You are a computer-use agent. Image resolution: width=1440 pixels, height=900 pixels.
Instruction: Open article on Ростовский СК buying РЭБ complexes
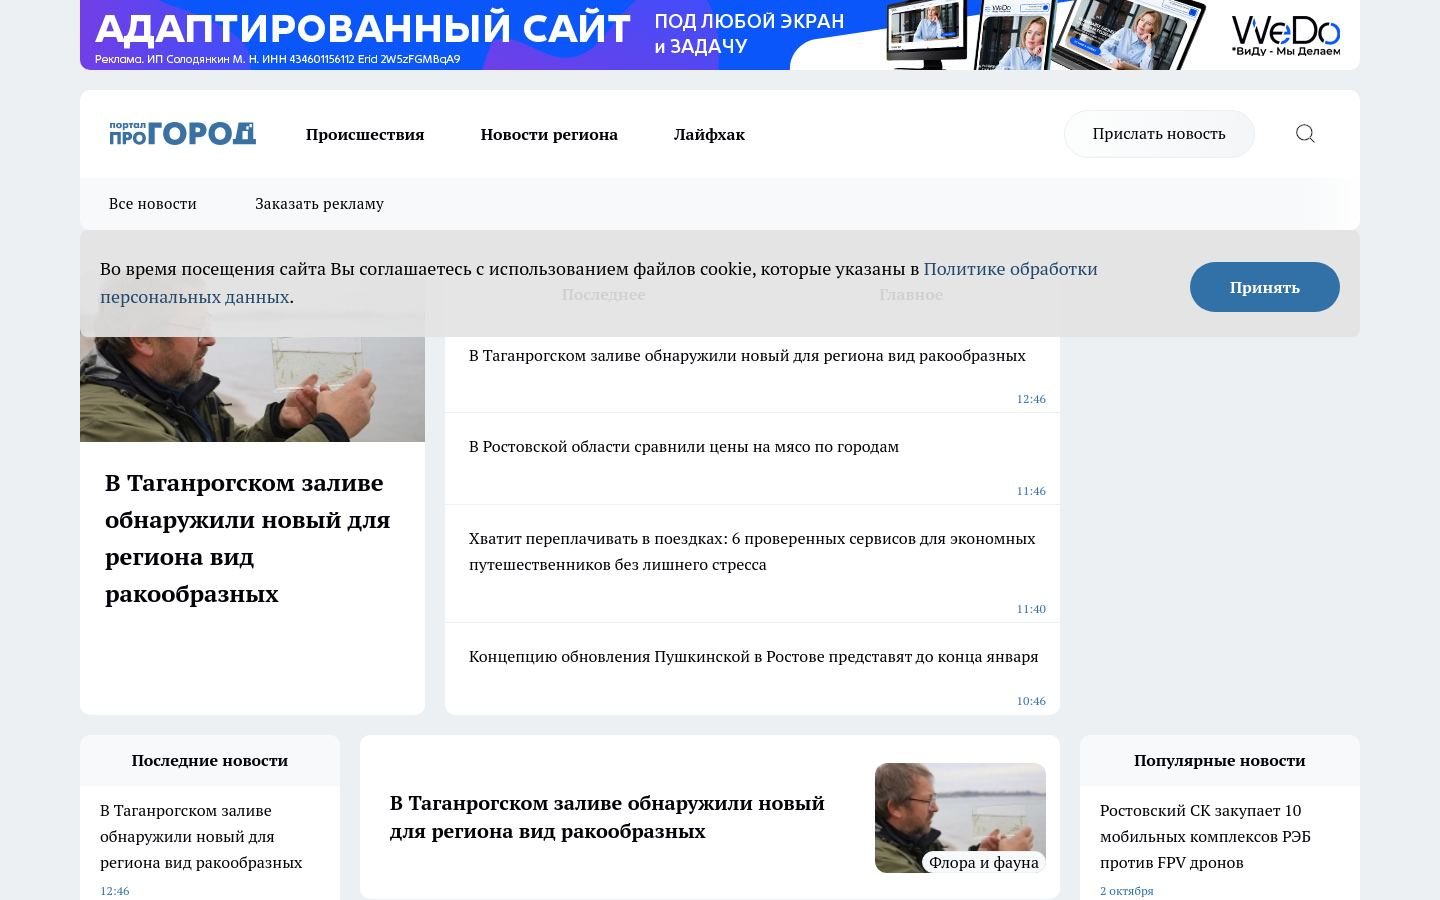pos(1205,837)
